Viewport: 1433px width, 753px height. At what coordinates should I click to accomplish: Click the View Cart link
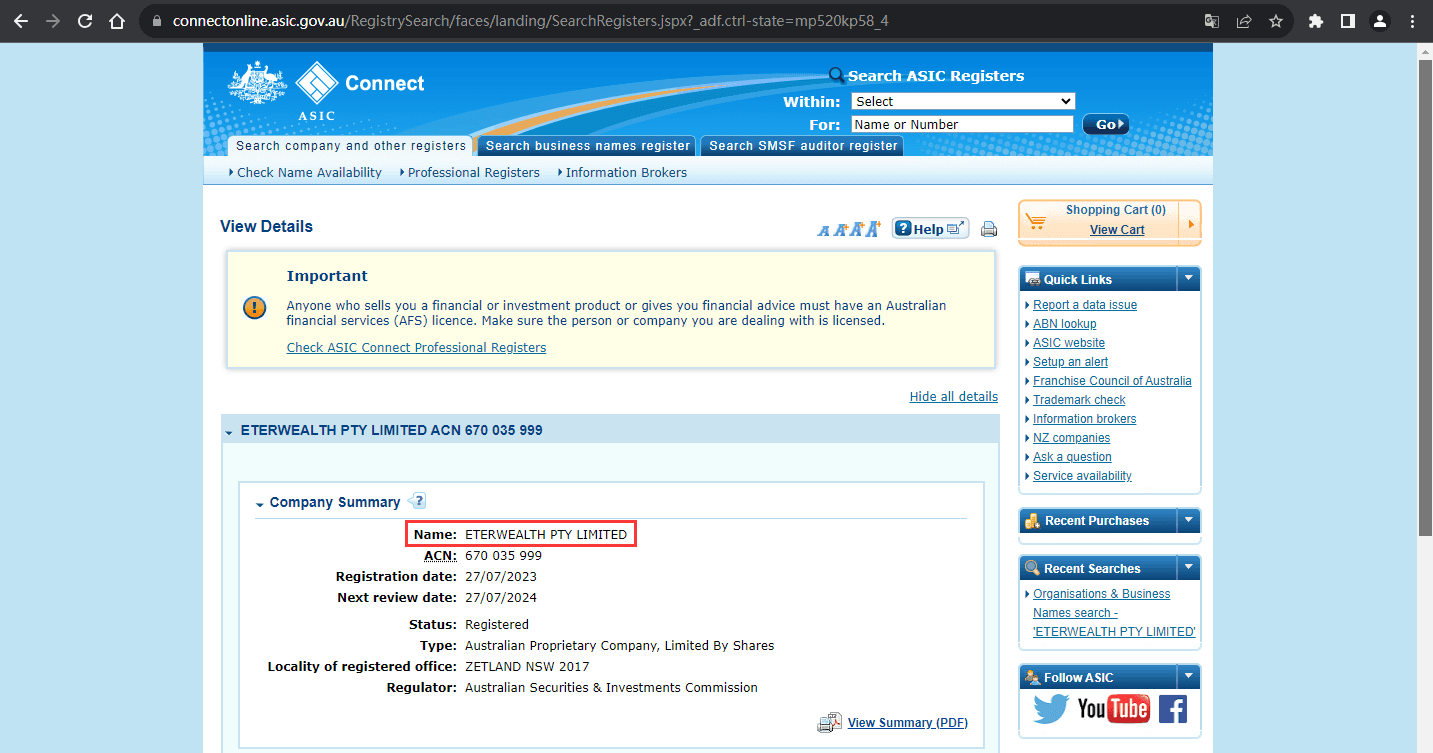point(1117,229)
